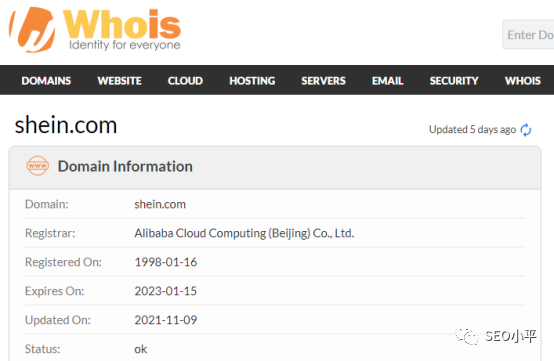Select SECURITY in the navigation bar

pos(454,81)
